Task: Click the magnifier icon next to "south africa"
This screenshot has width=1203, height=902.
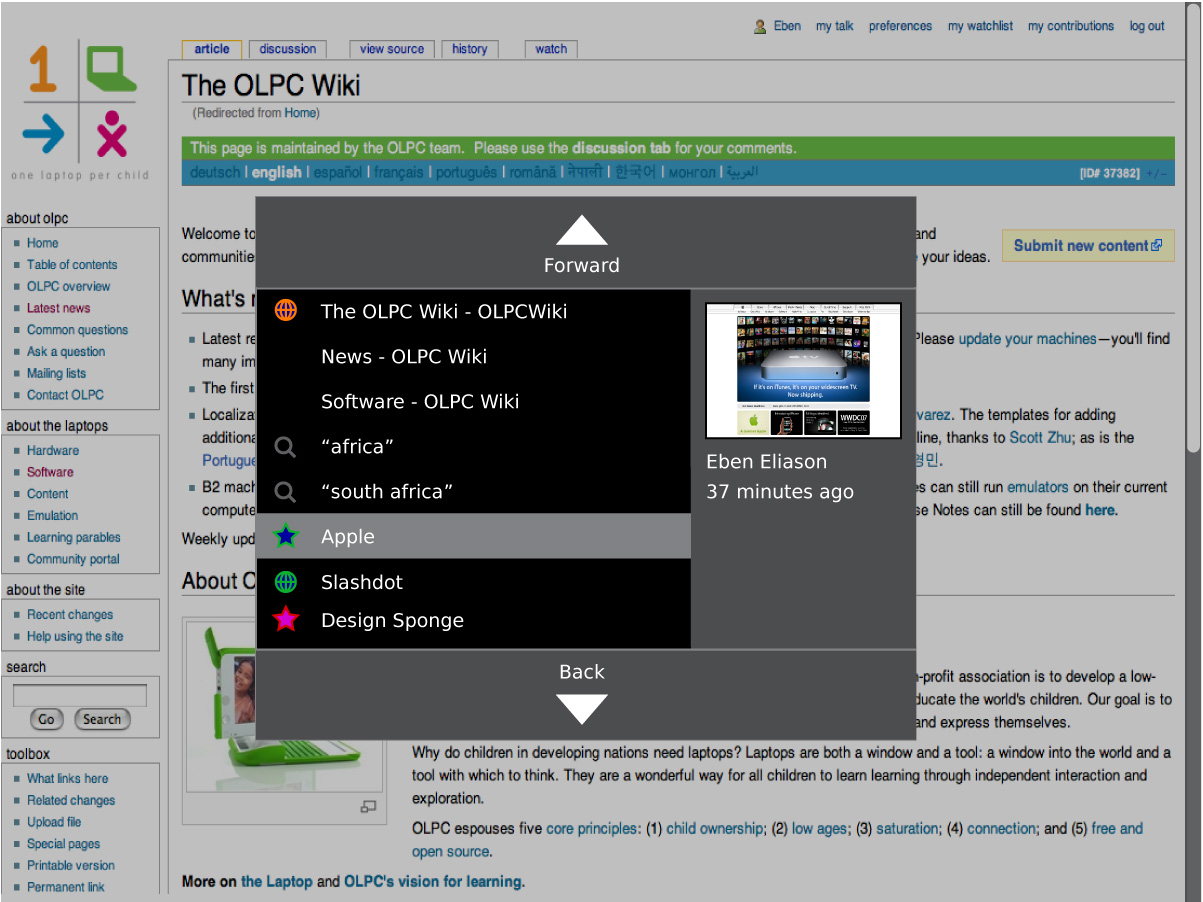Action: 286,492
